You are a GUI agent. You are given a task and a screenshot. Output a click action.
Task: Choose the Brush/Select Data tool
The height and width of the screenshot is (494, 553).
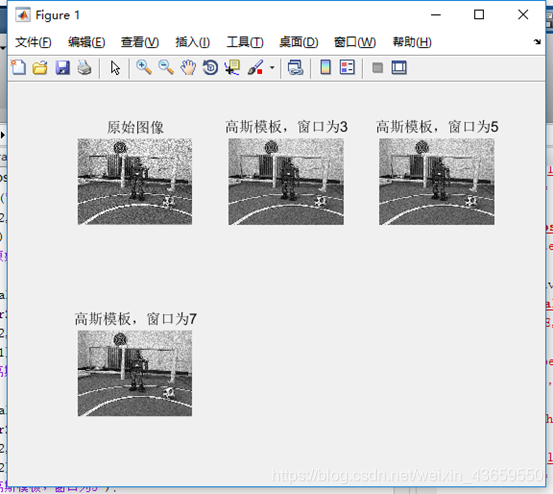255,67
